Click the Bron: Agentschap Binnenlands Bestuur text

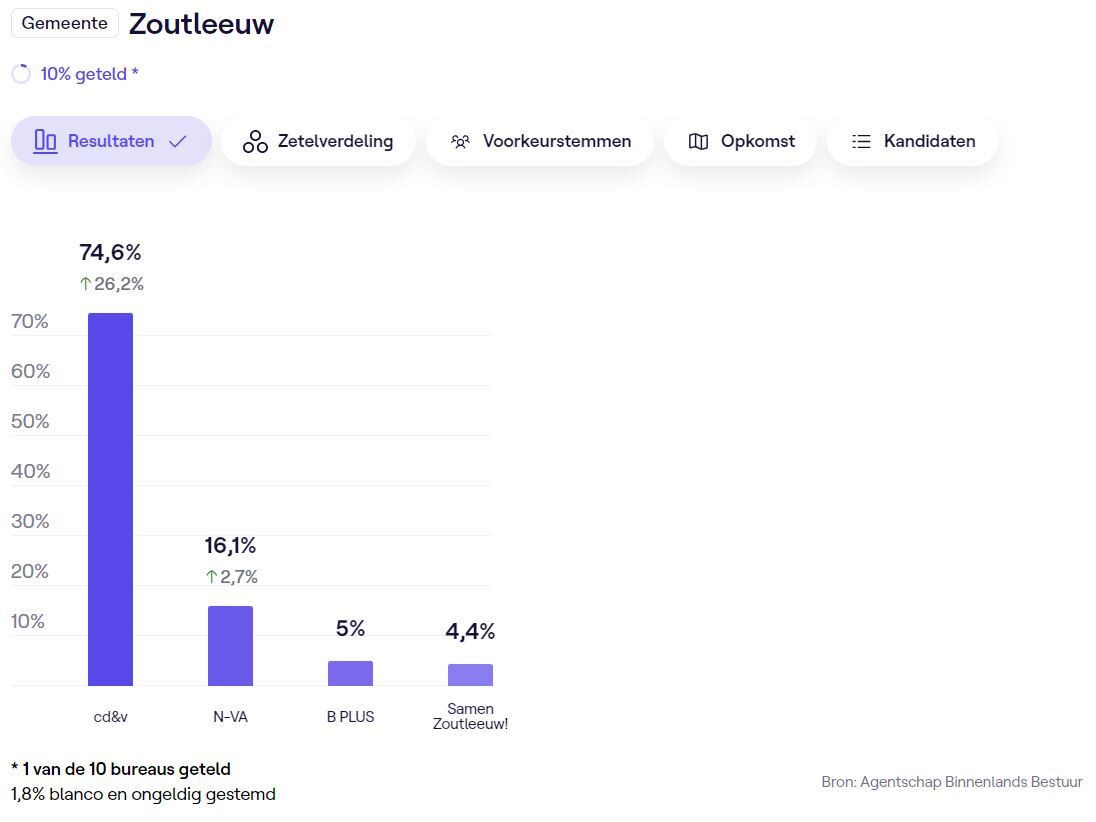pyautogui.click(x=951, y=782)
